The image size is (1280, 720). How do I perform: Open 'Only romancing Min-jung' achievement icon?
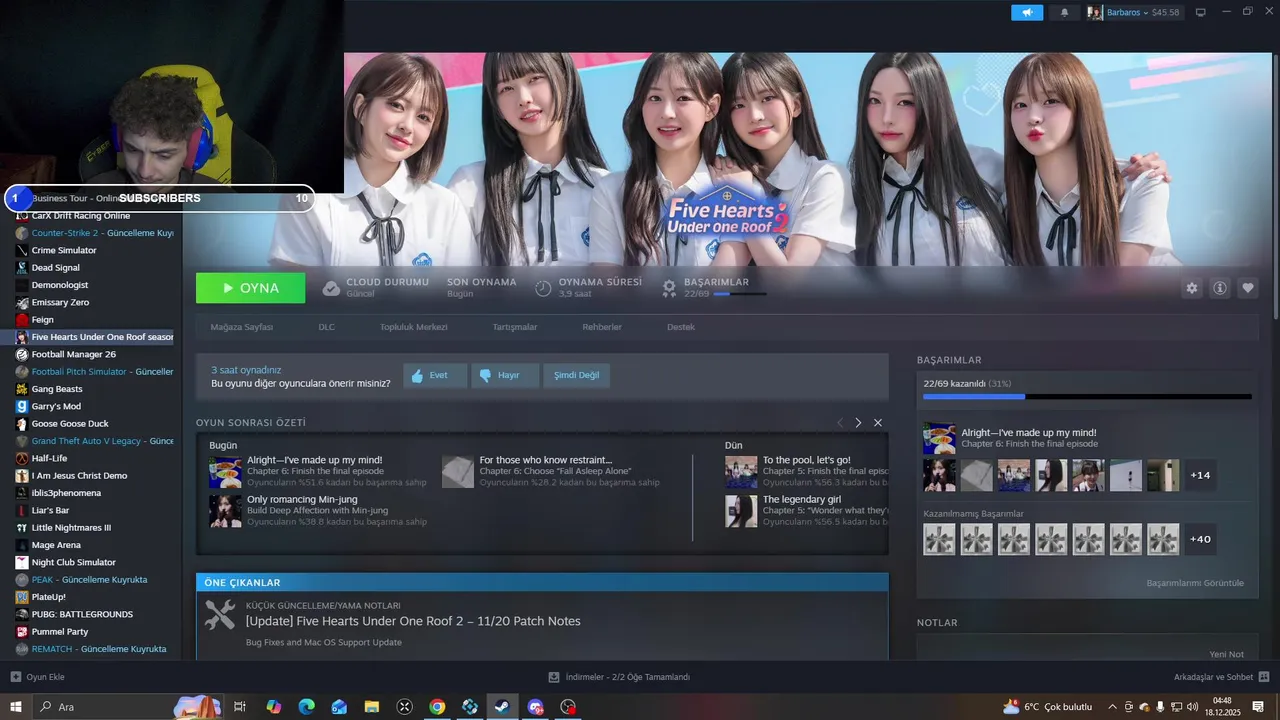pos(225,511)
